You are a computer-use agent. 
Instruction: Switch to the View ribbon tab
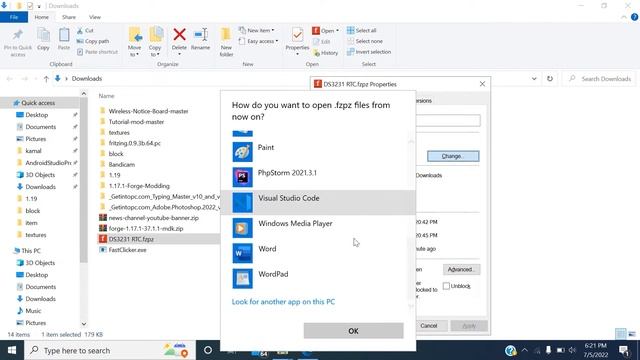coord(95,17)
